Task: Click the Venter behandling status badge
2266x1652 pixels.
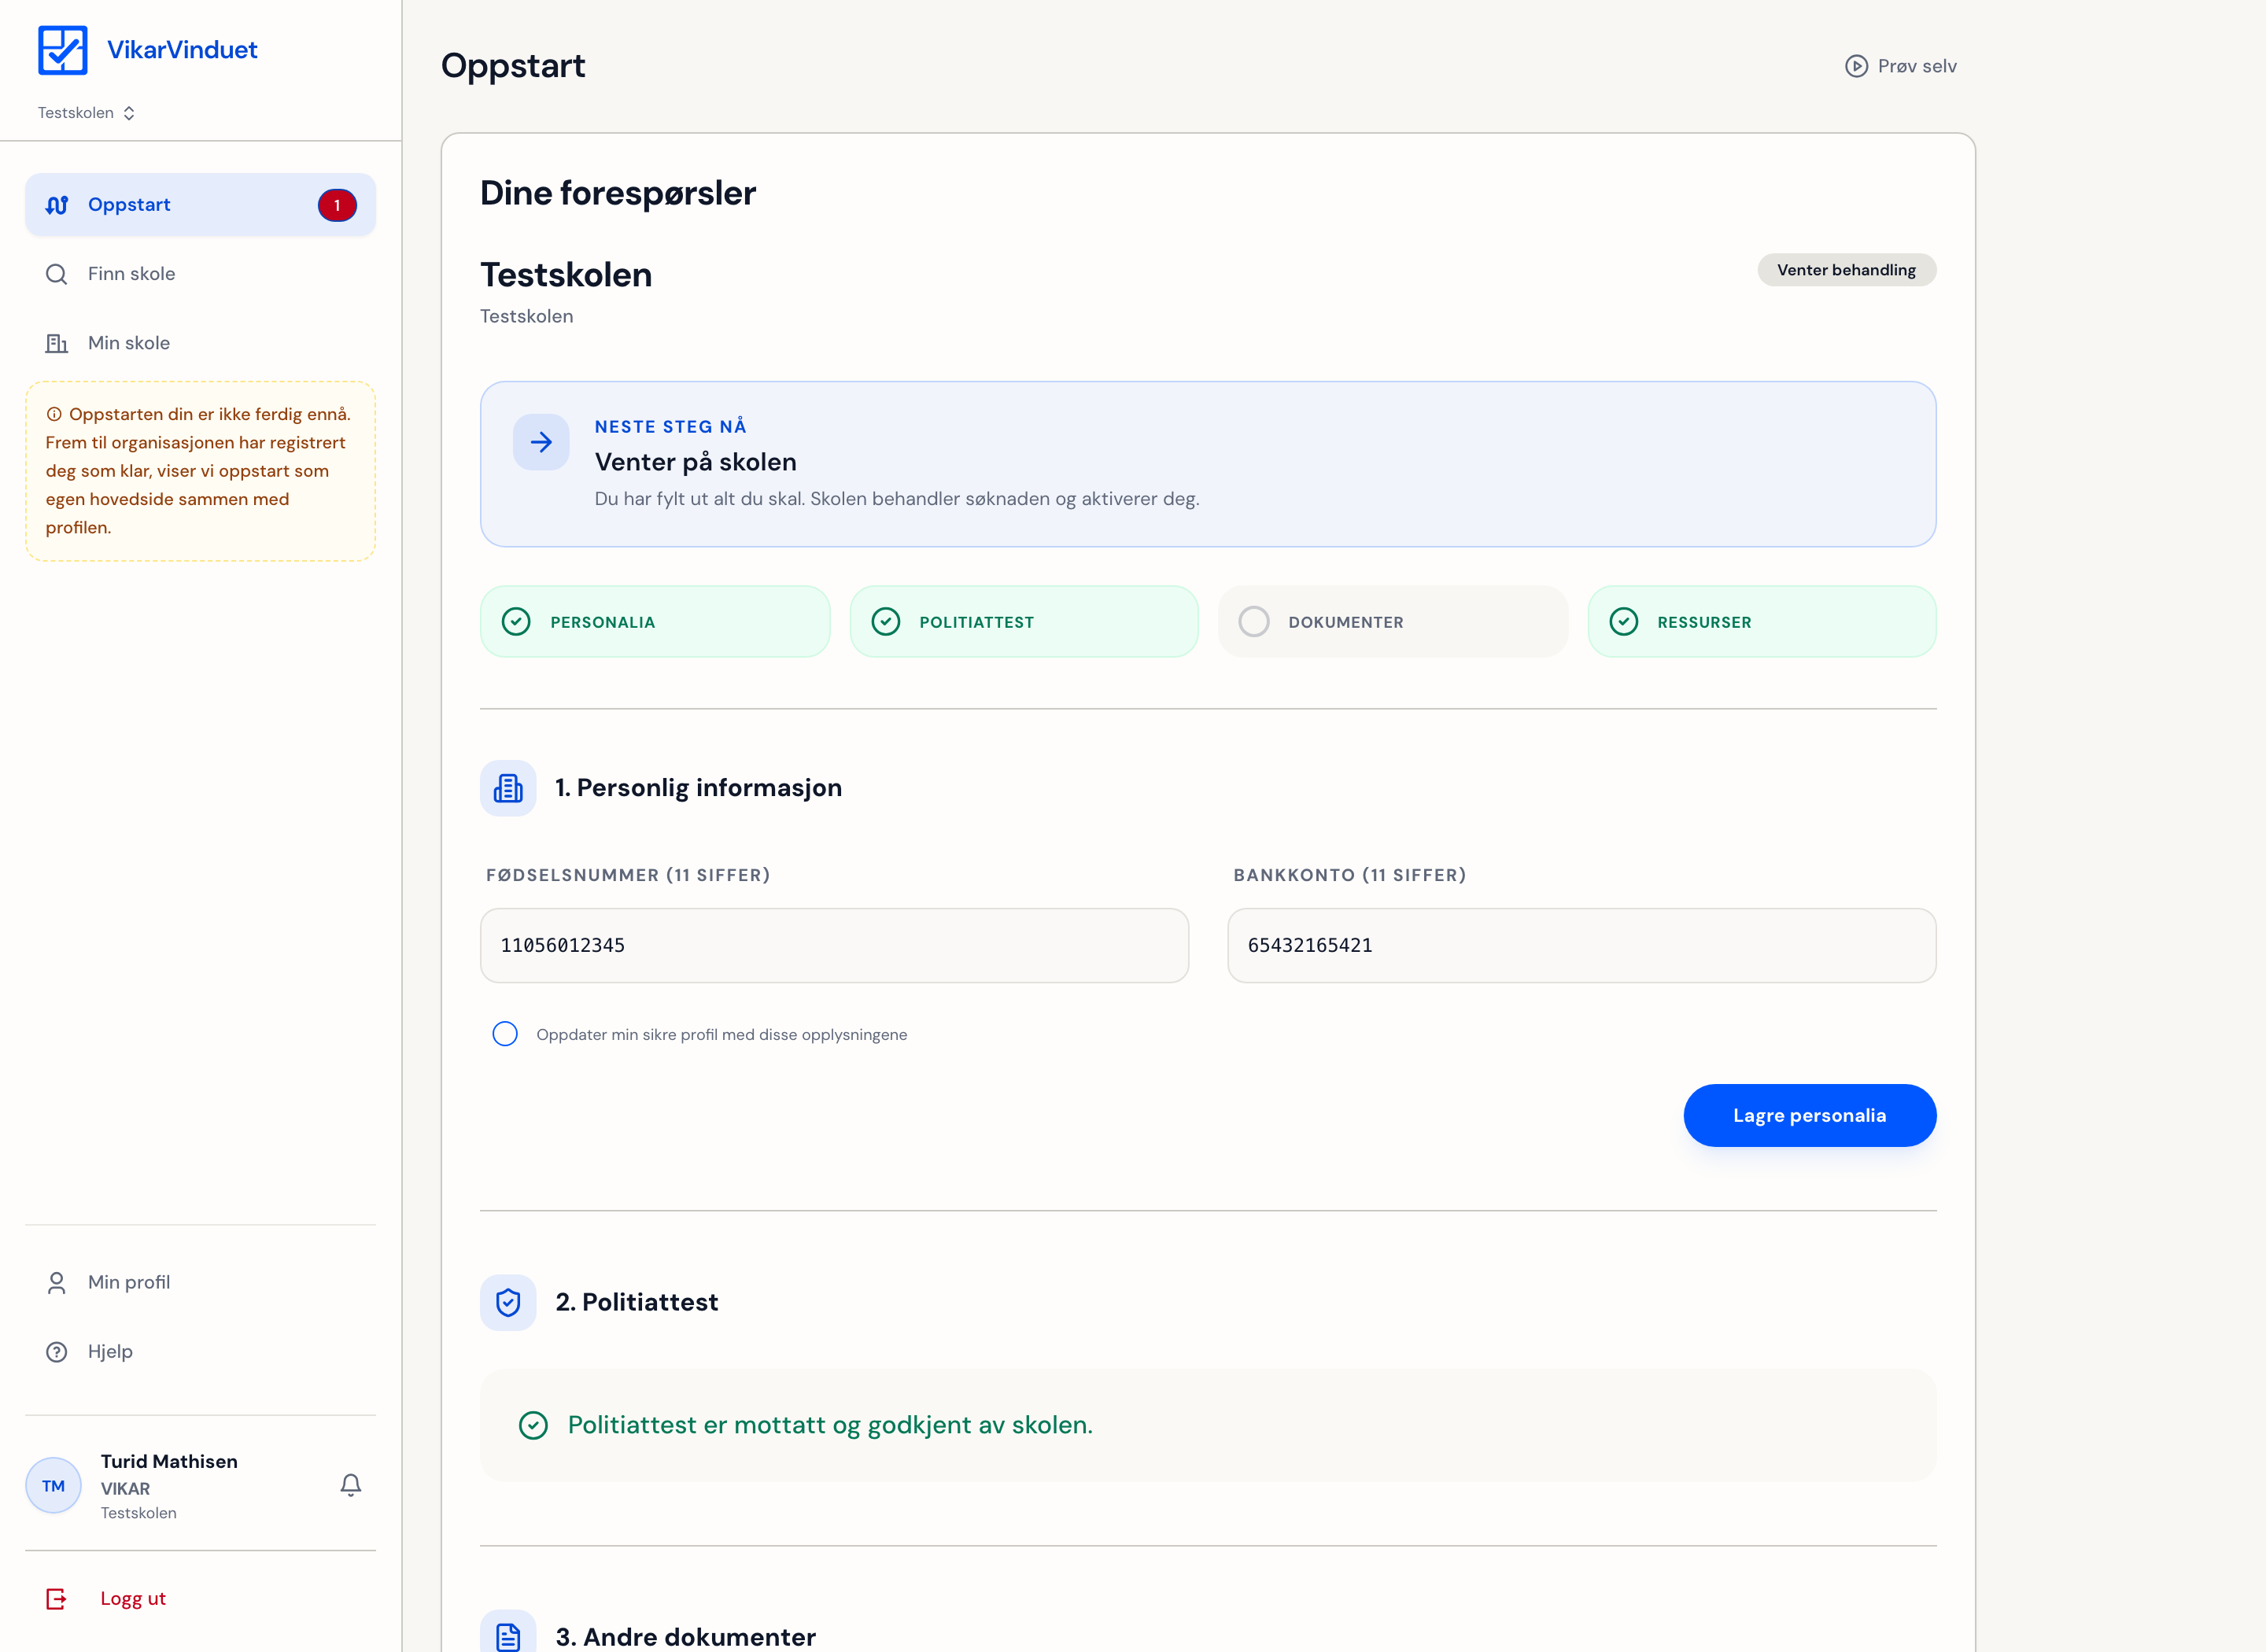Action: (x=1846, y=270)
